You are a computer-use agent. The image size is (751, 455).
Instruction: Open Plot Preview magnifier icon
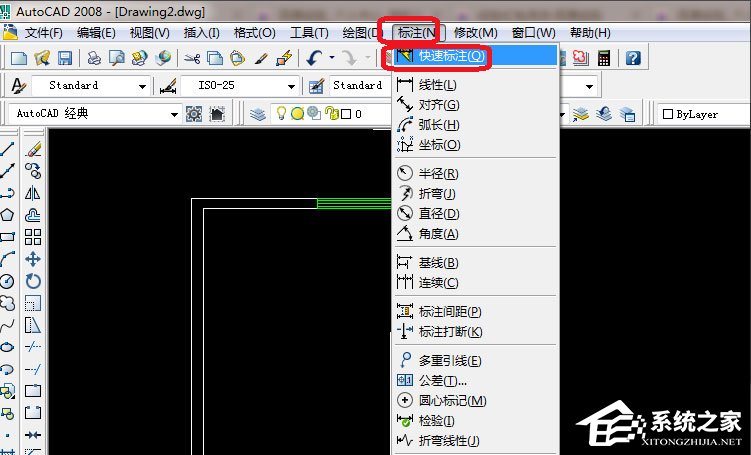(116, 58)
